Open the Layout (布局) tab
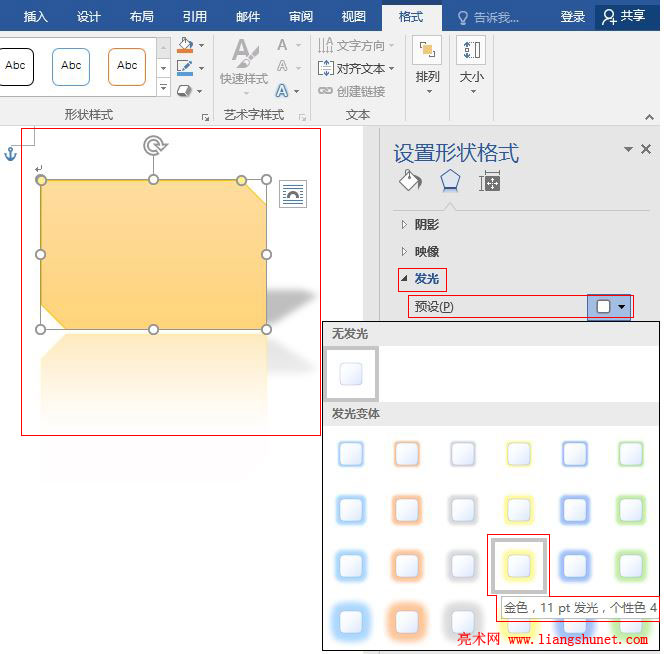Screen dimensions: 664x654 click(x=142, y=17)
